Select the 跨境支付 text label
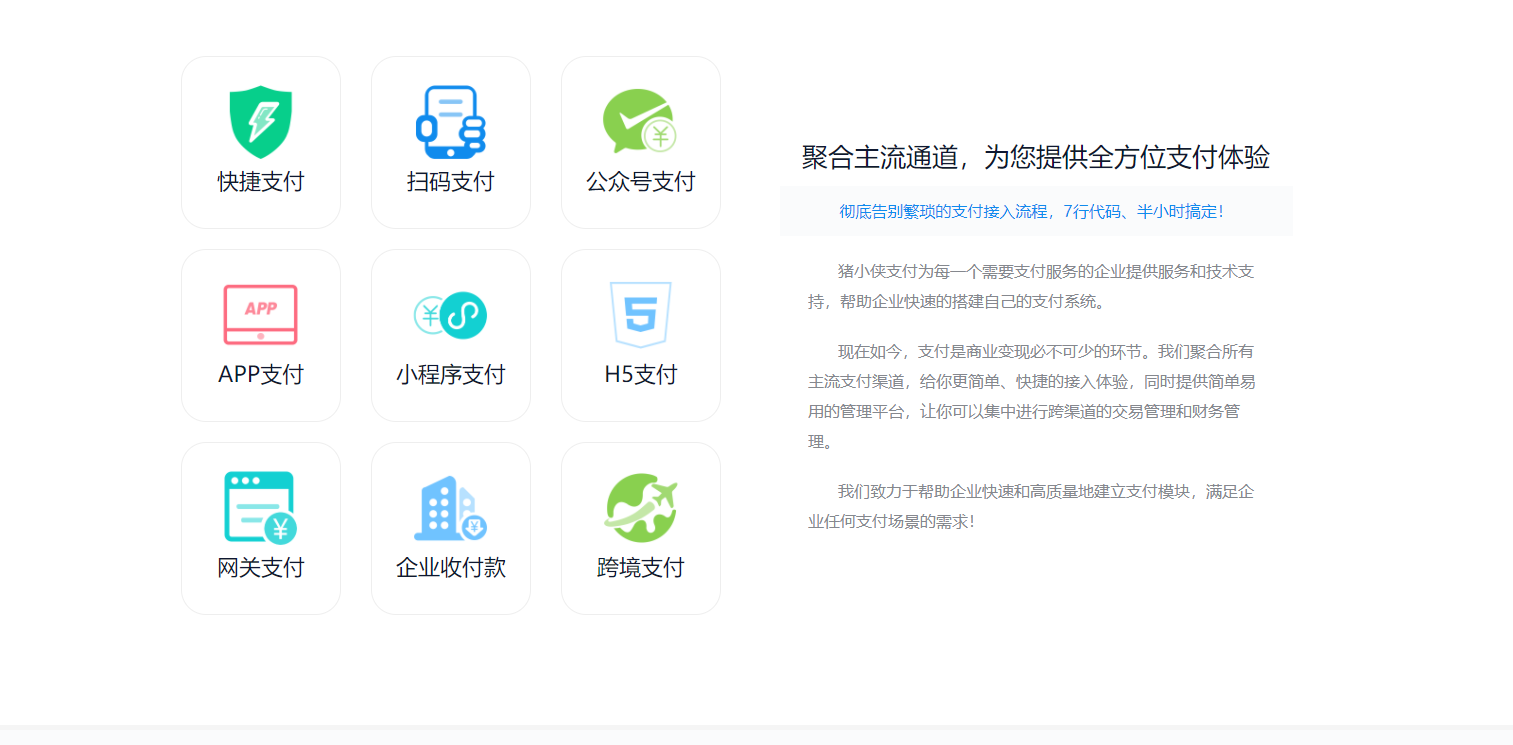This screenshot has height=745, width=1513. tap(640, 568)
